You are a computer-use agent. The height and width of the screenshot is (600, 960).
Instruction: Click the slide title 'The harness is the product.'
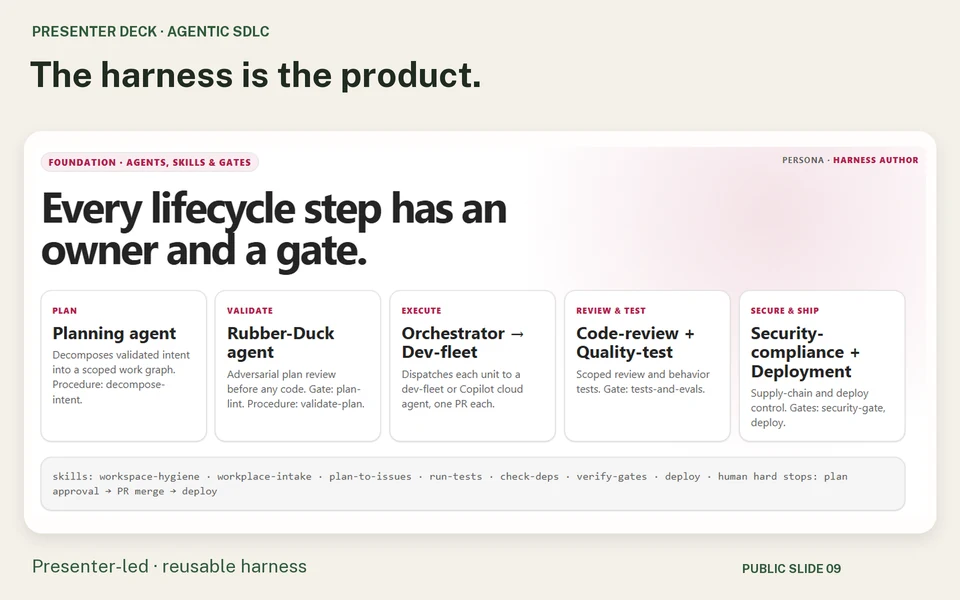256,75
